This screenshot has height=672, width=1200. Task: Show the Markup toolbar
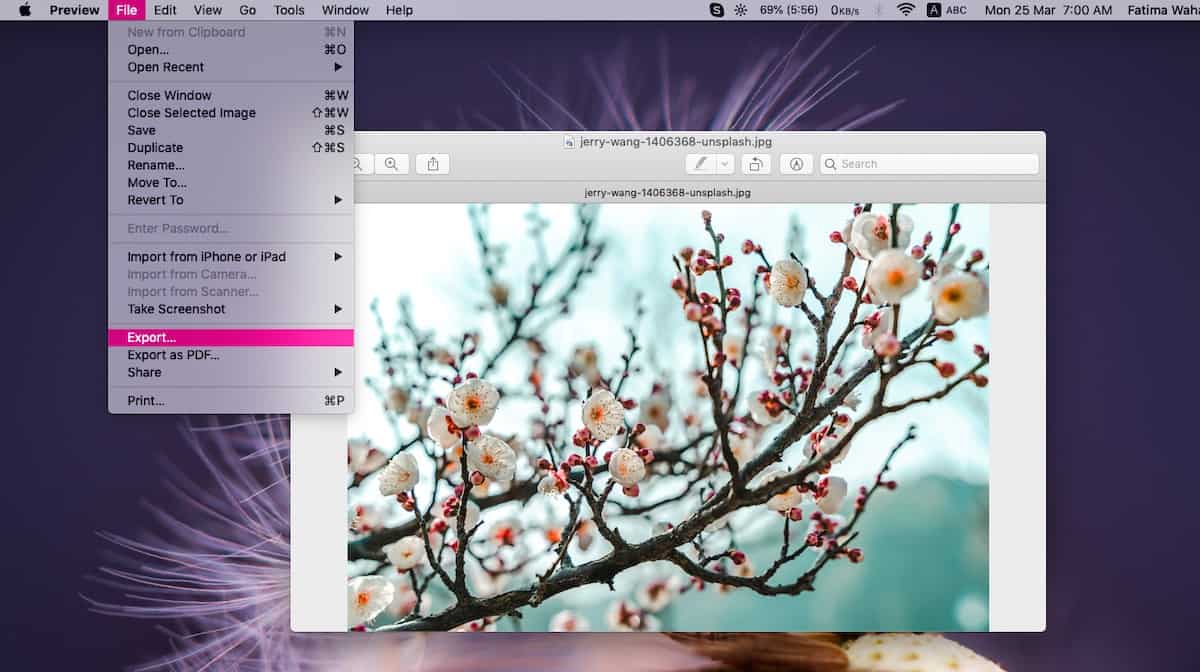click(796, 164)
